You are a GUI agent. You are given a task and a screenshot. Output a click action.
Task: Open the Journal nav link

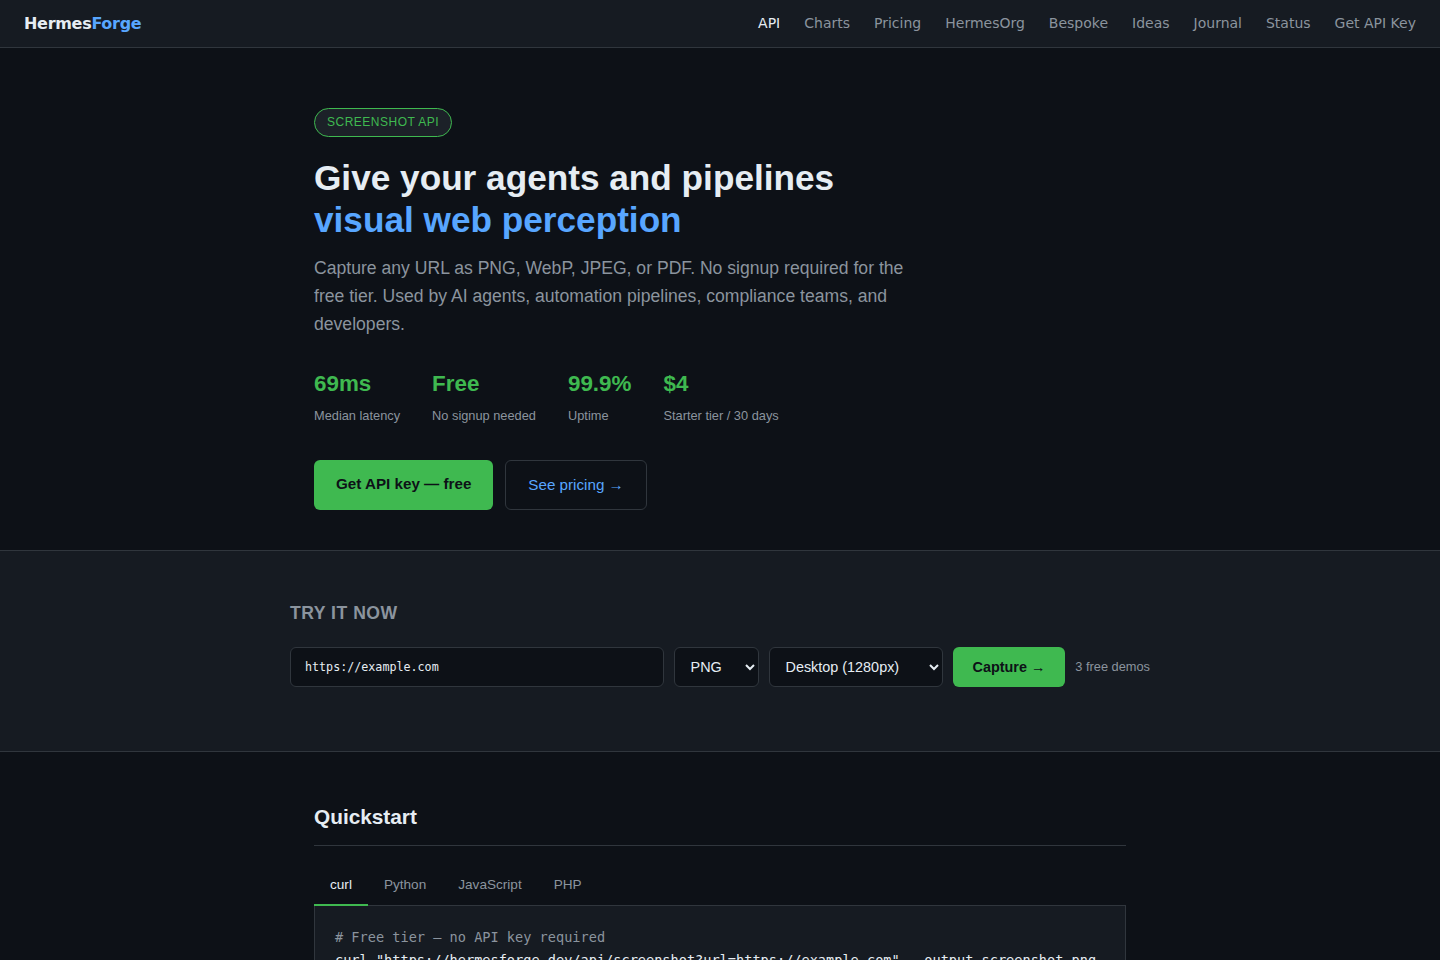1217,23
